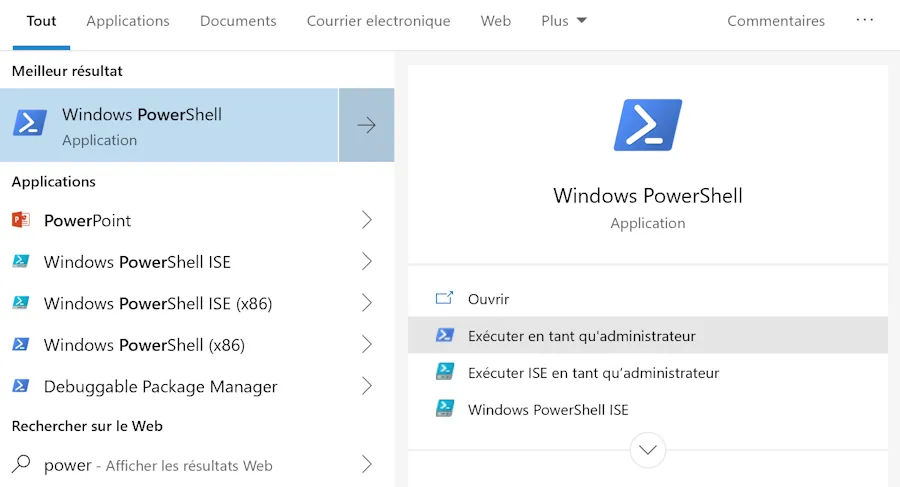The image size is (900, 487).
Task: Click the Windows PowerShell ISE icon in list
Action: (21, 261)
